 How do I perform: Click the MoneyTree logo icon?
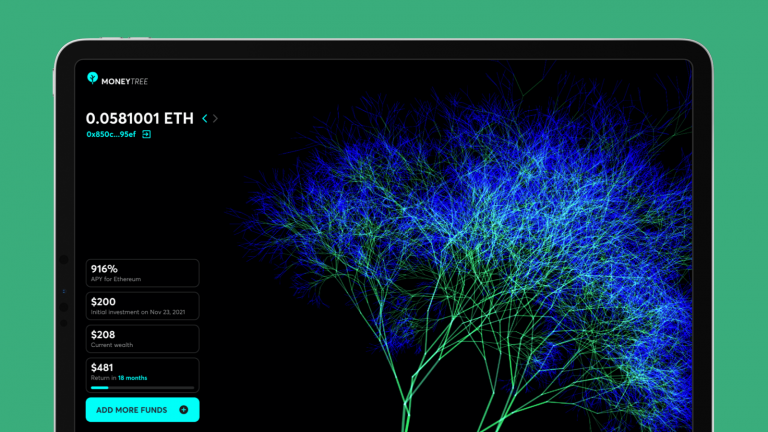pos(92,77)
